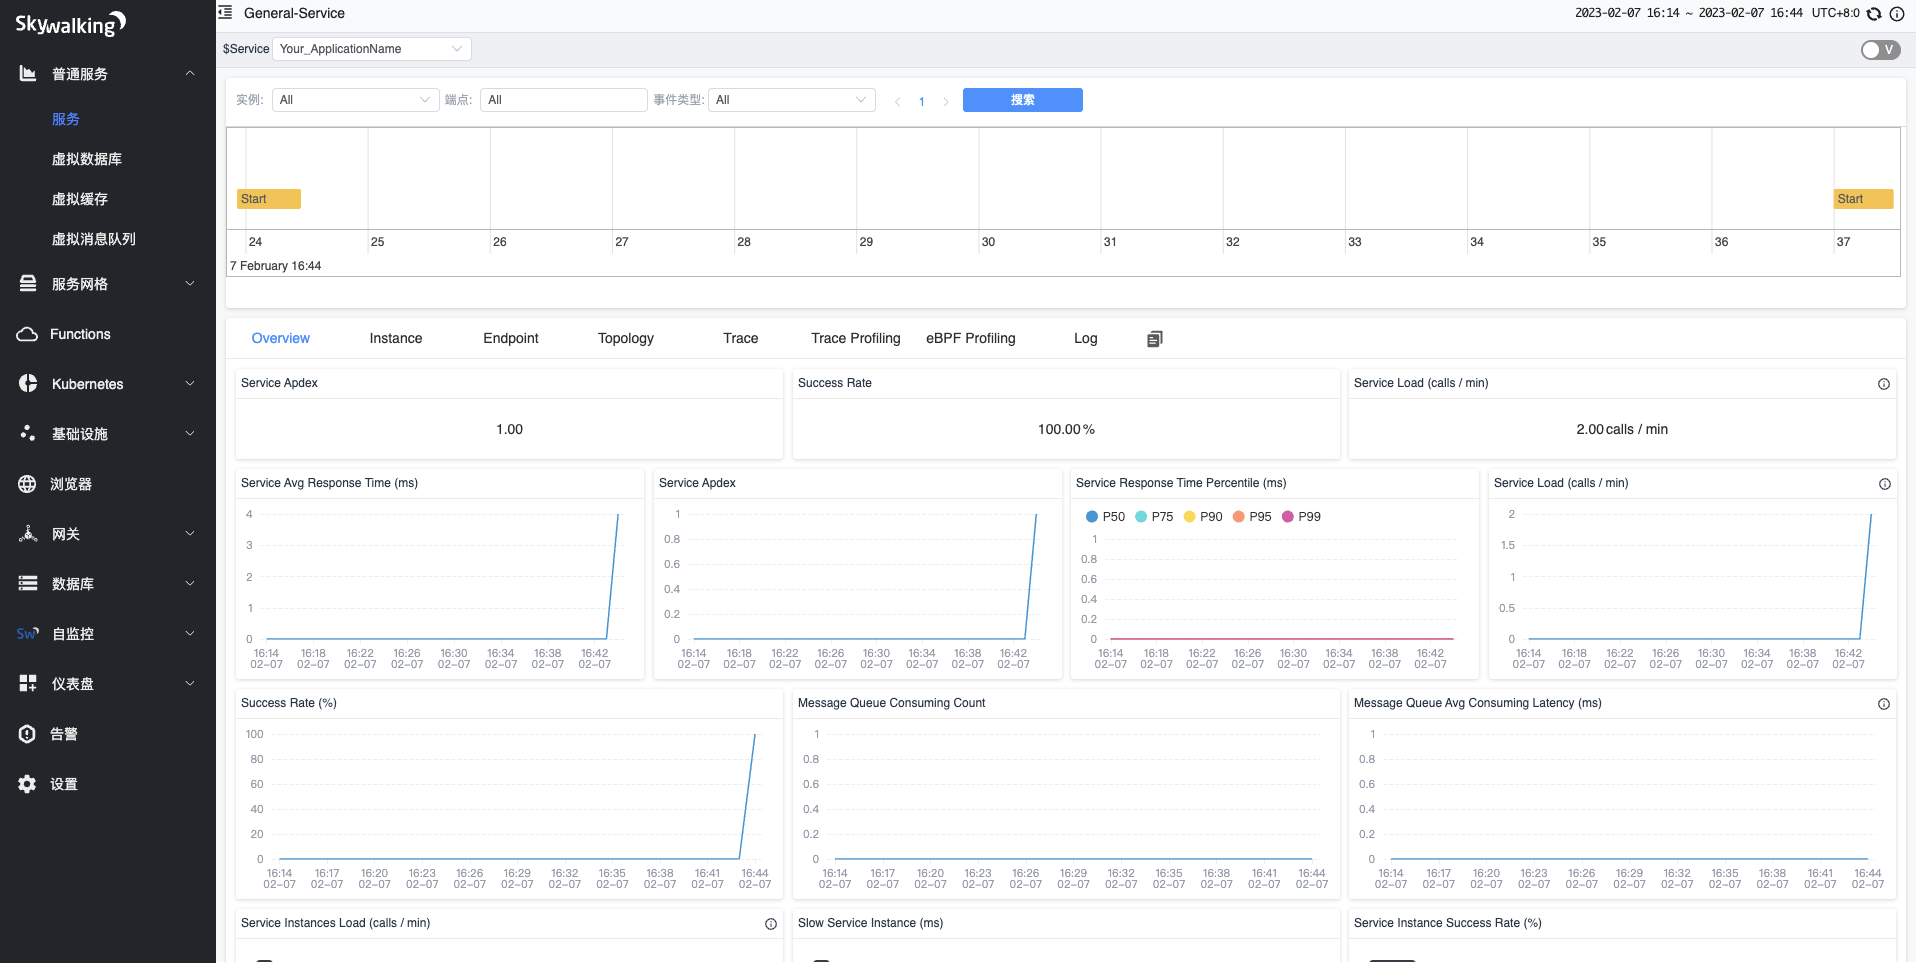Click the info icon in top-right corner
The width and height of the screenshot is (1916, 963).
click(x=1897, y=14)
